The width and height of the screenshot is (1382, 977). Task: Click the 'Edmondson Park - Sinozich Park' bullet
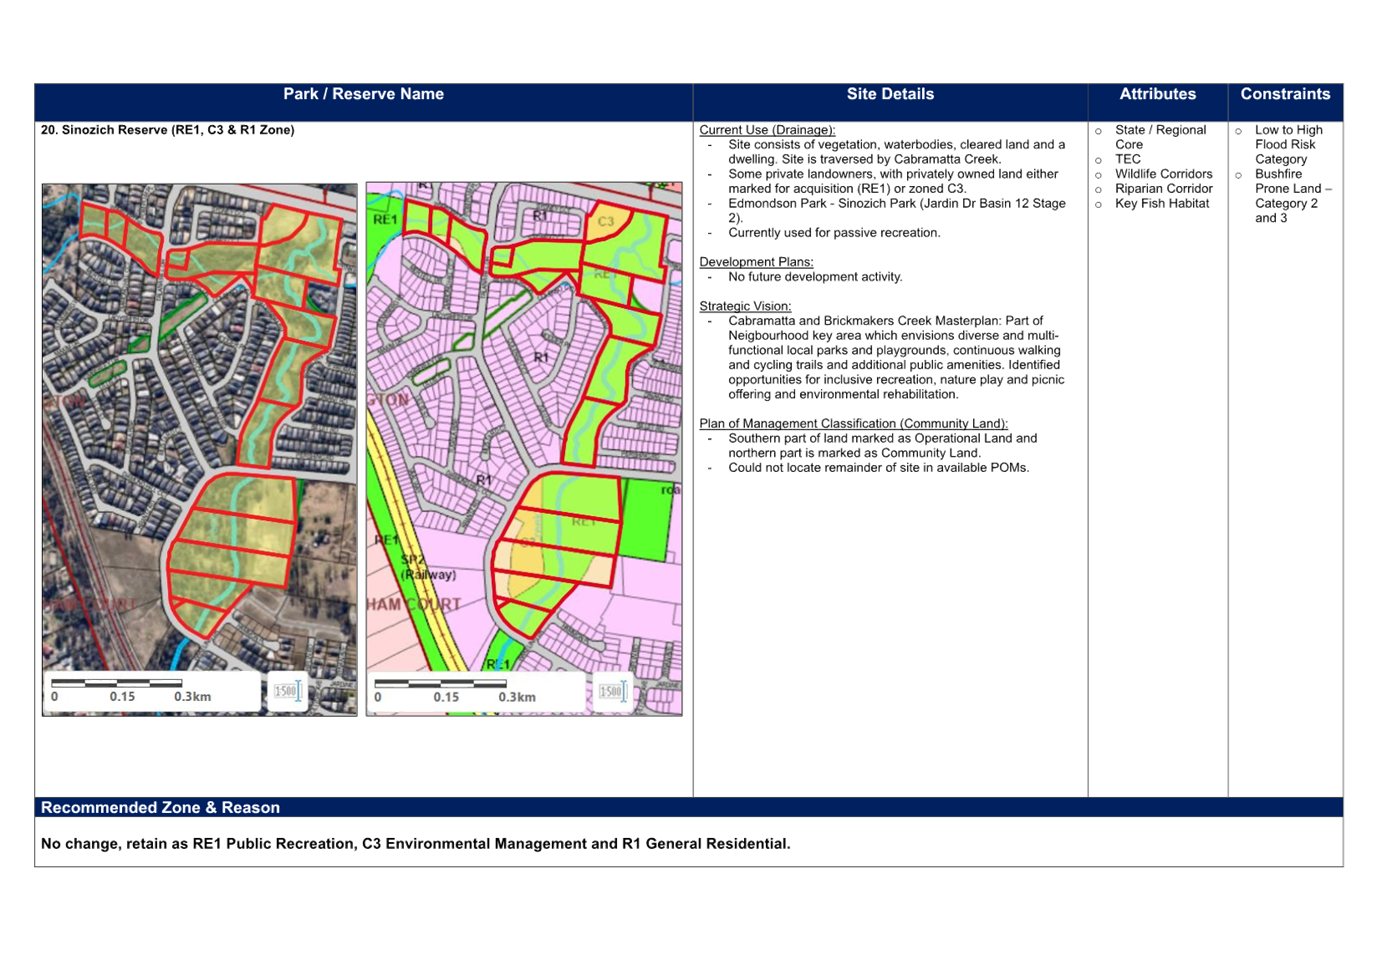[x=897, y=211]
